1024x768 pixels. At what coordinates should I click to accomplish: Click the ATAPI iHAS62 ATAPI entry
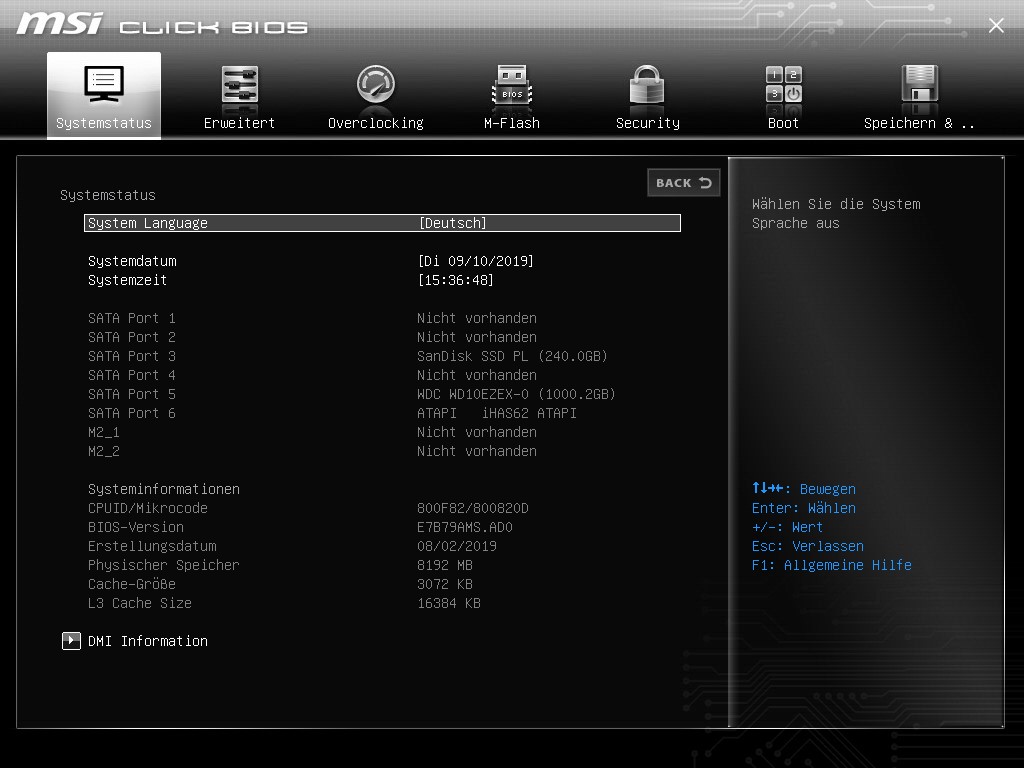tap(496, 413)
